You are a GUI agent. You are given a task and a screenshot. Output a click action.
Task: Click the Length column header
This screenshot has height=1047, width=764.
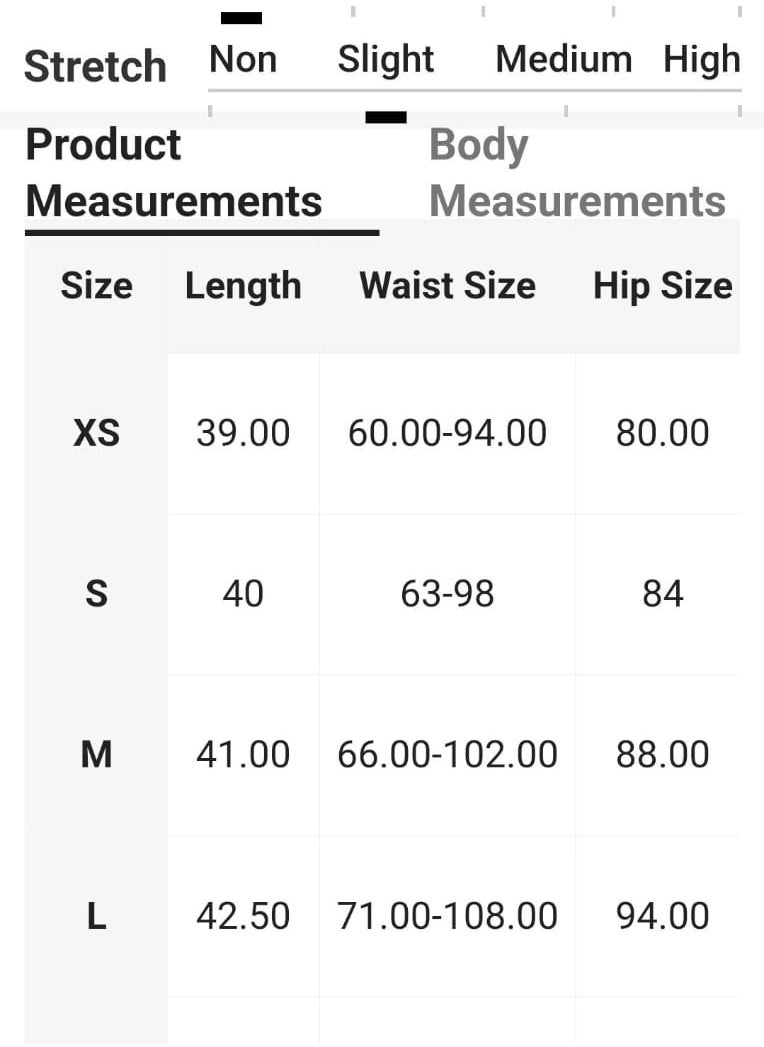click(243, 287)
